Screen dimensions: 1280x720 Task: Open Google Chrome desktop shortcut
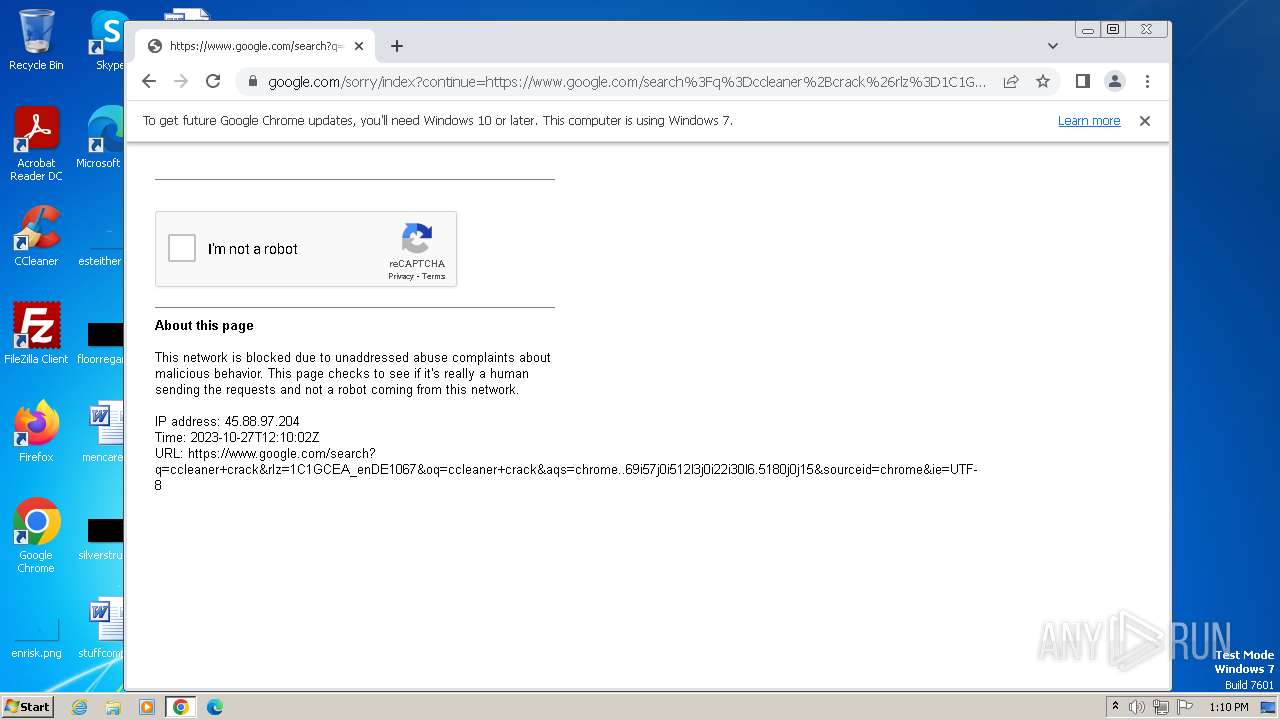36,536
